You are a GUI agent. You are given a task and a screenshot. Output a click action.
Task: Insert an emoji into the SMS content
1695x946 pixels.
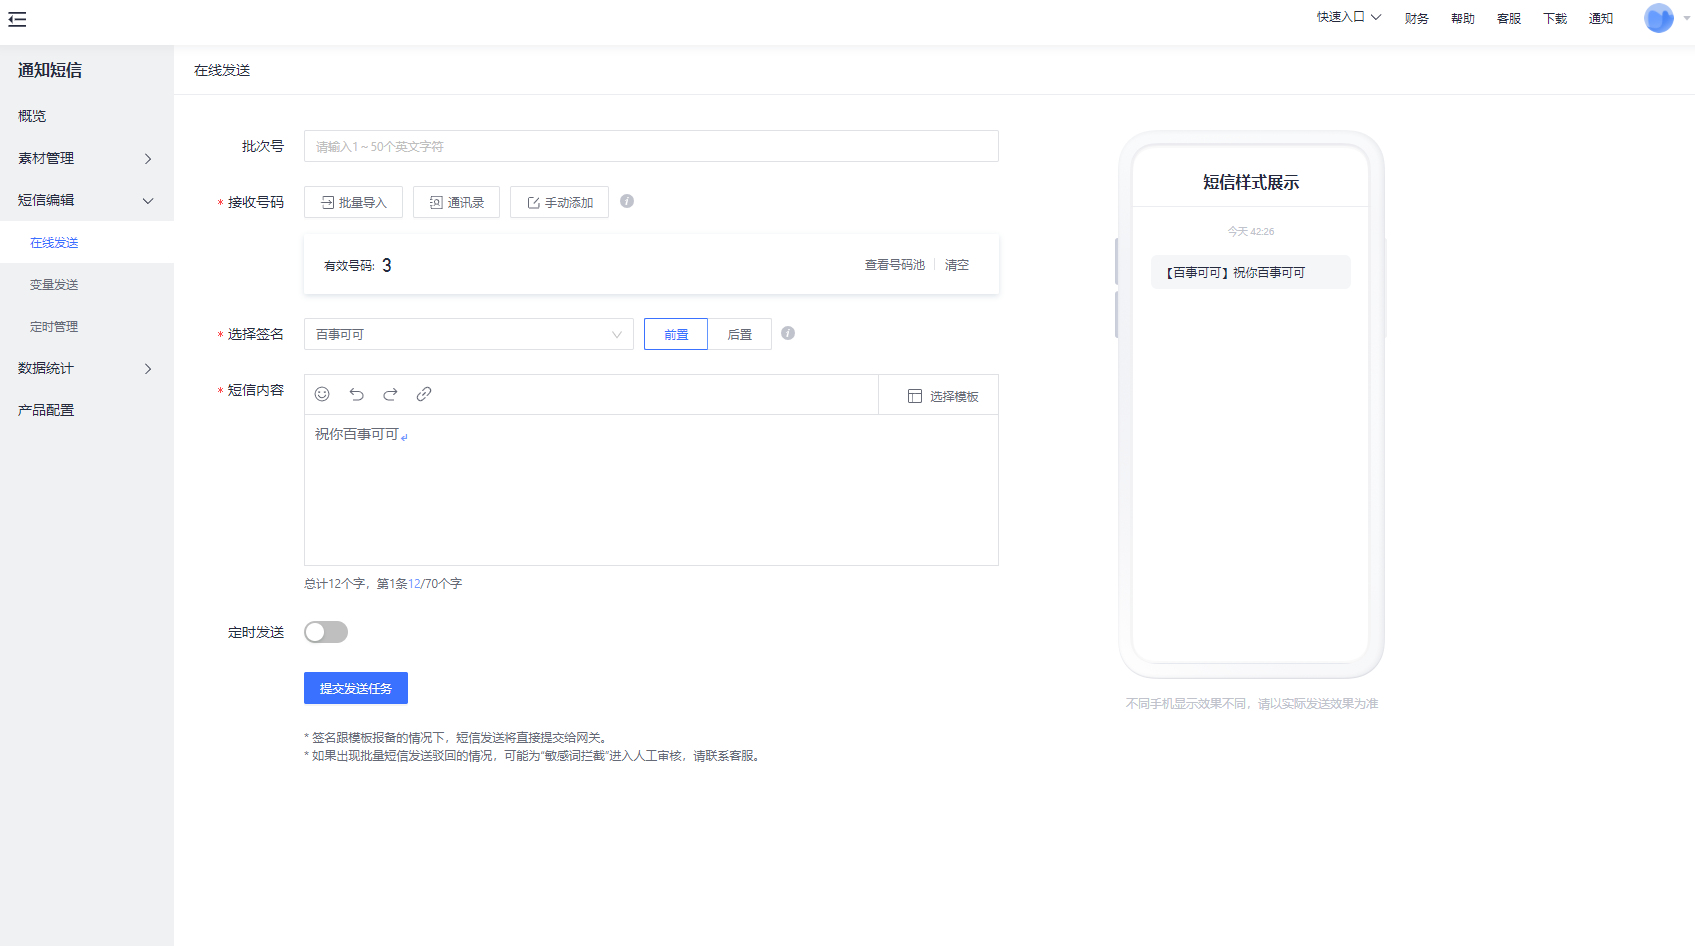(322, 394)
